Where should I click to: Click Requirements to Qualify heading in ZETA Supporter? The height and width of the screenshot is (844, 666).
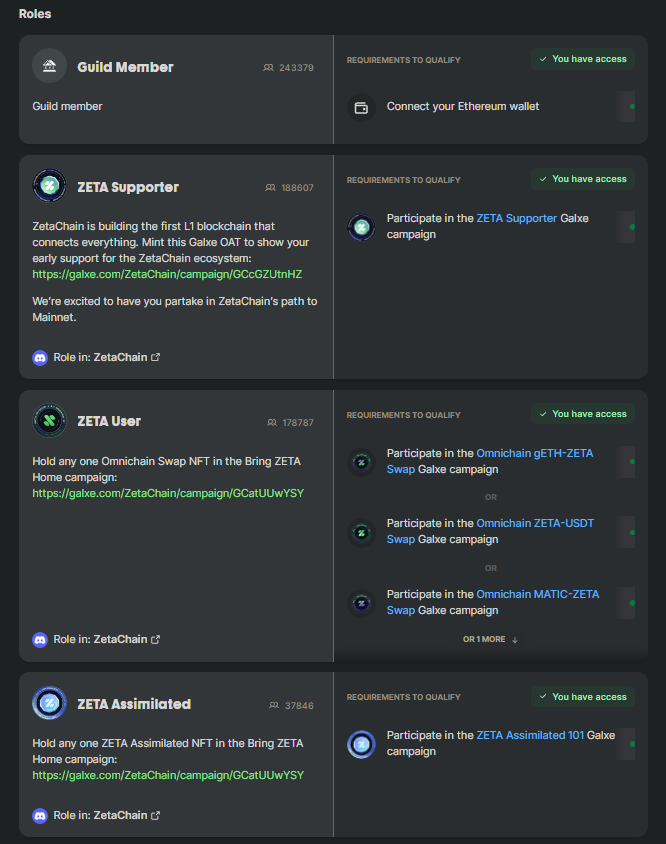point(403,180)
